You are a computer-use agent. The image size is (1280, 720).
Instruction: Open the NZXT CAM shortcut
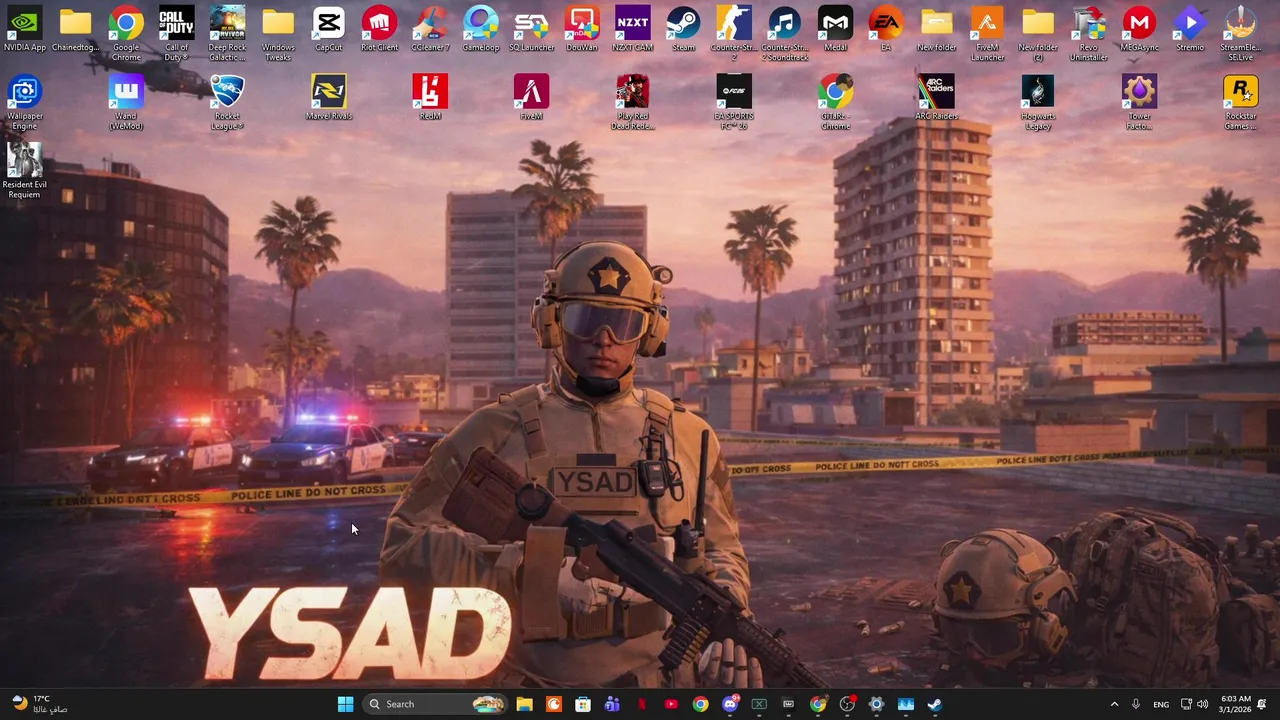633,29
